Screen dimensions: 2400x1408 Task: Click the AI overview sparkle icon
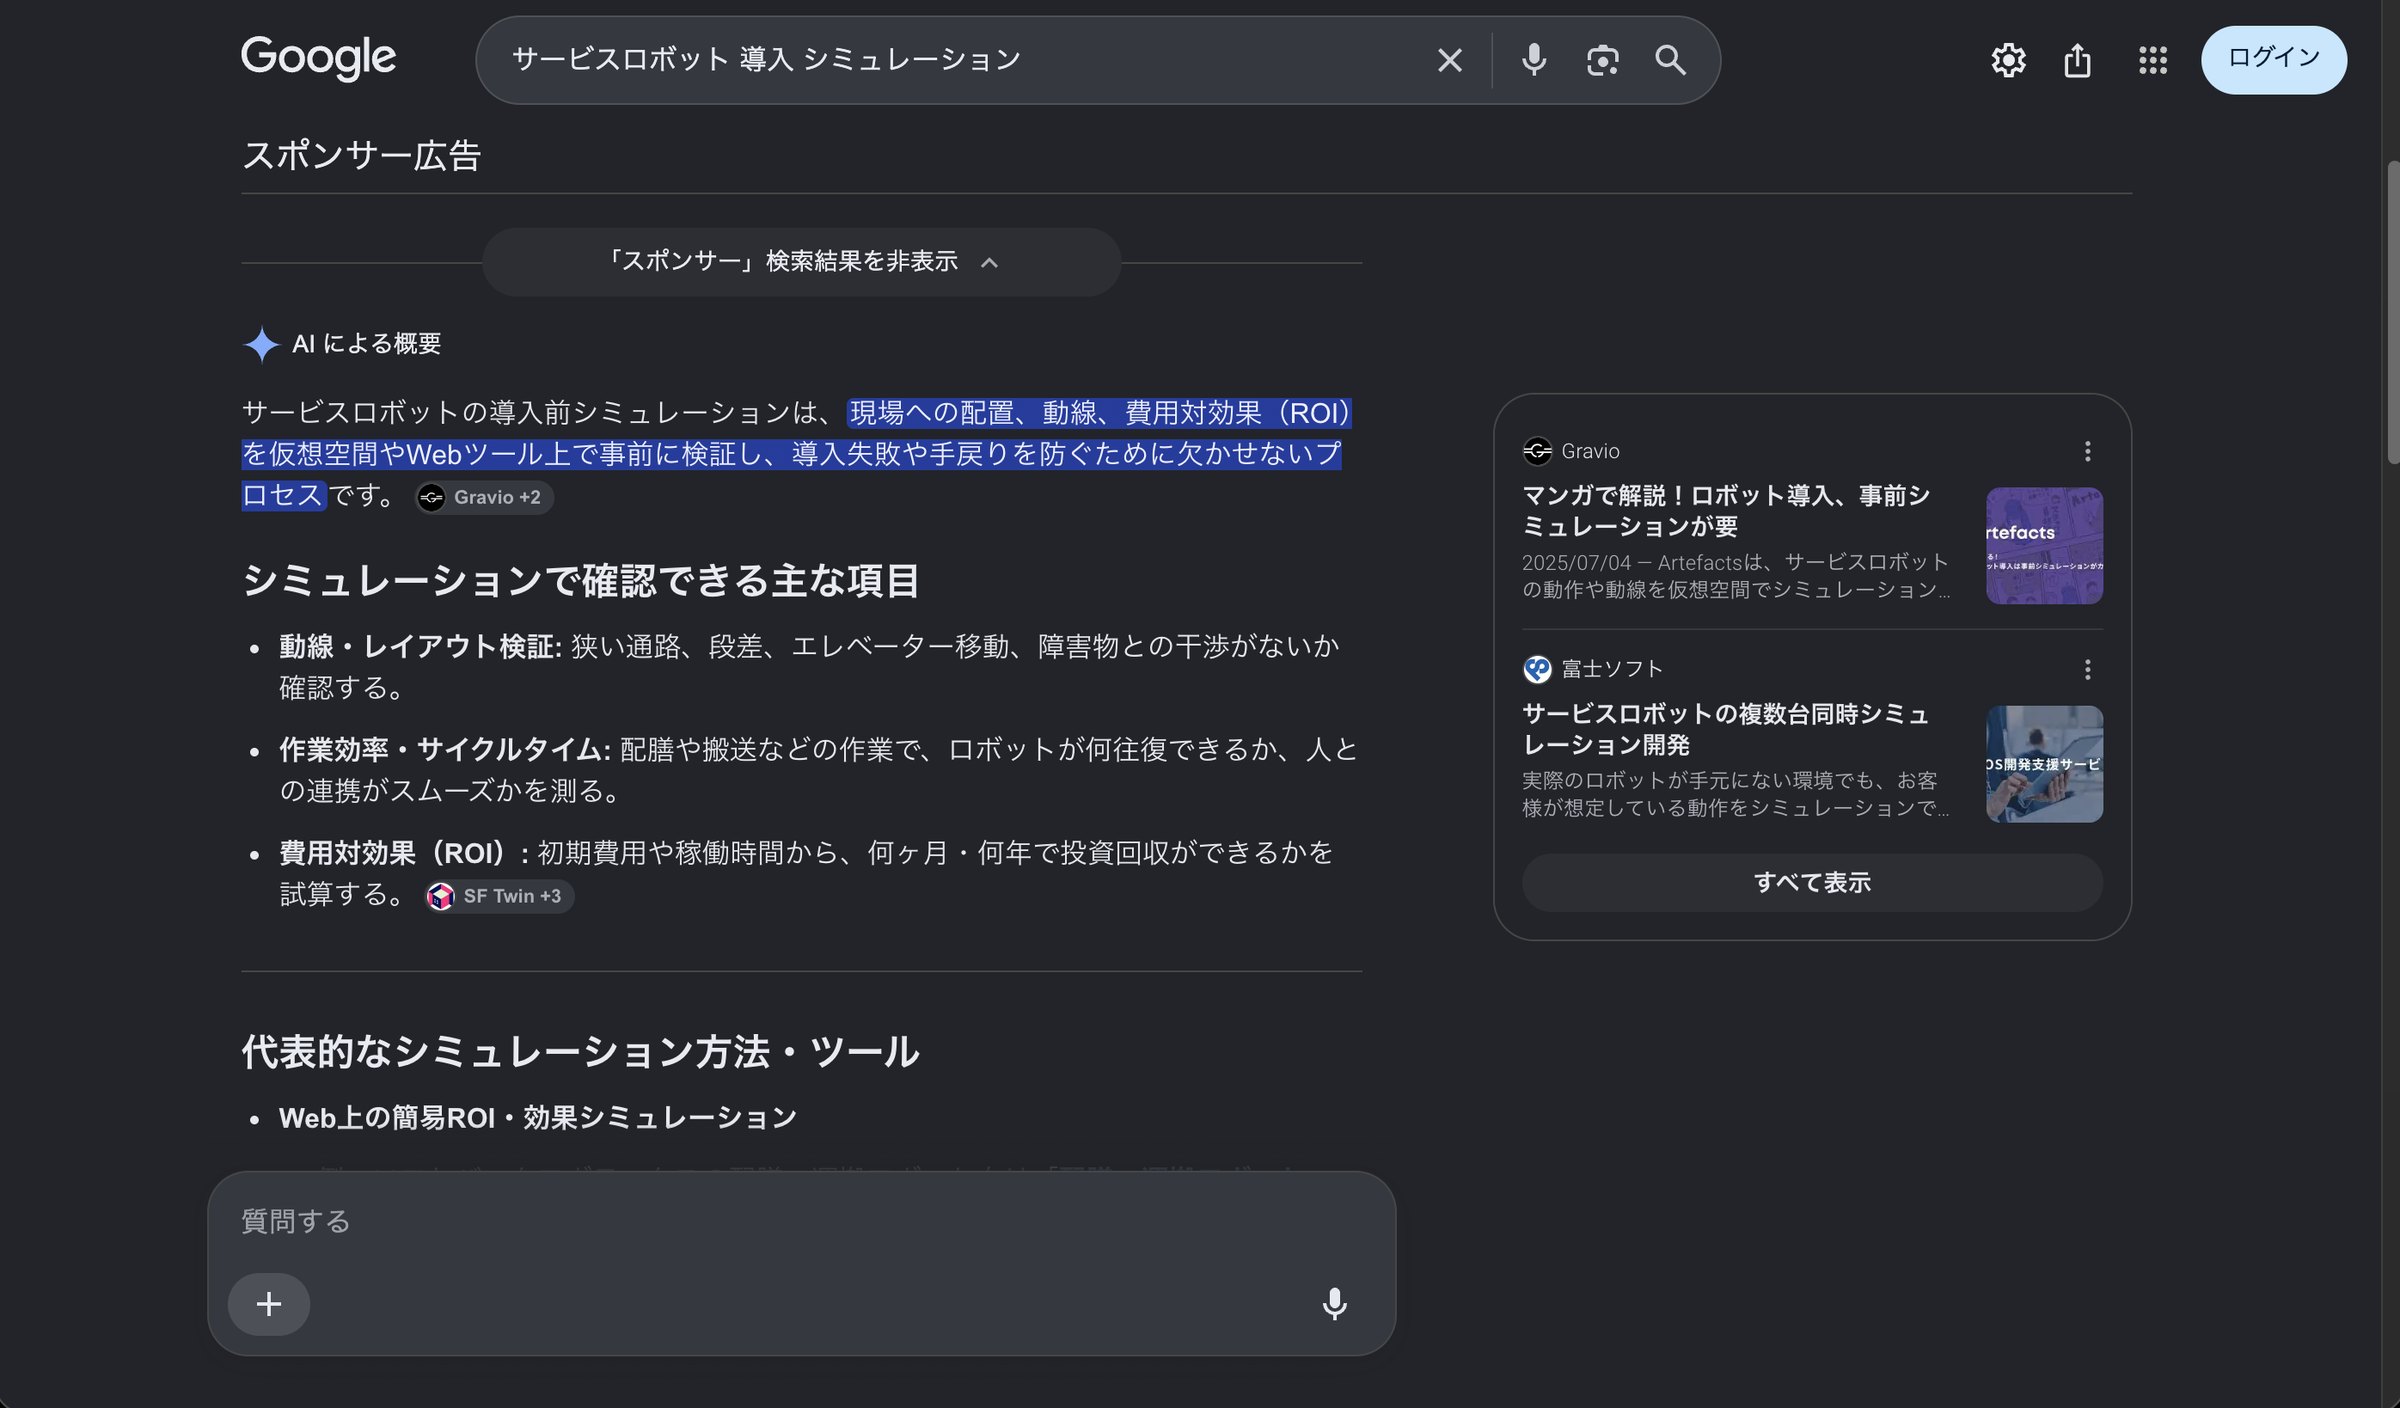click(261, 344)
